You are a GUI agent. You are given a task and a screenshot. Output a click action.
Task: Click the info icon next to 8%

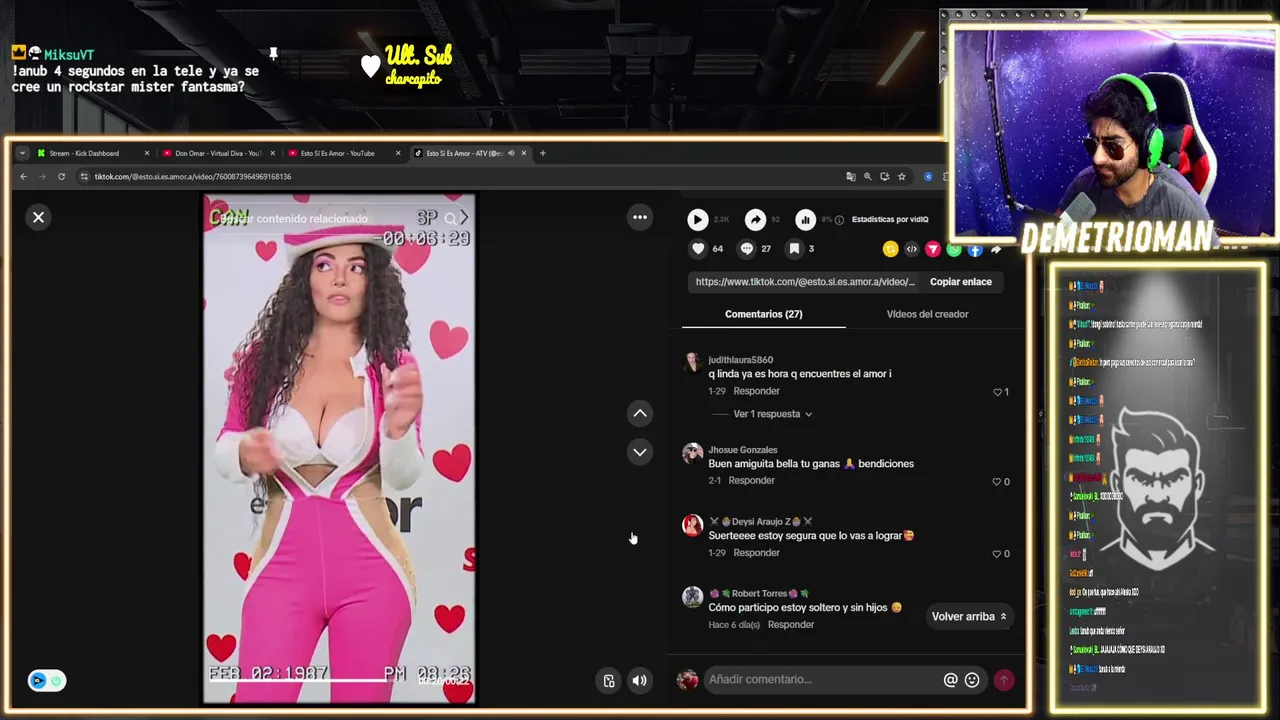point(839,220)
